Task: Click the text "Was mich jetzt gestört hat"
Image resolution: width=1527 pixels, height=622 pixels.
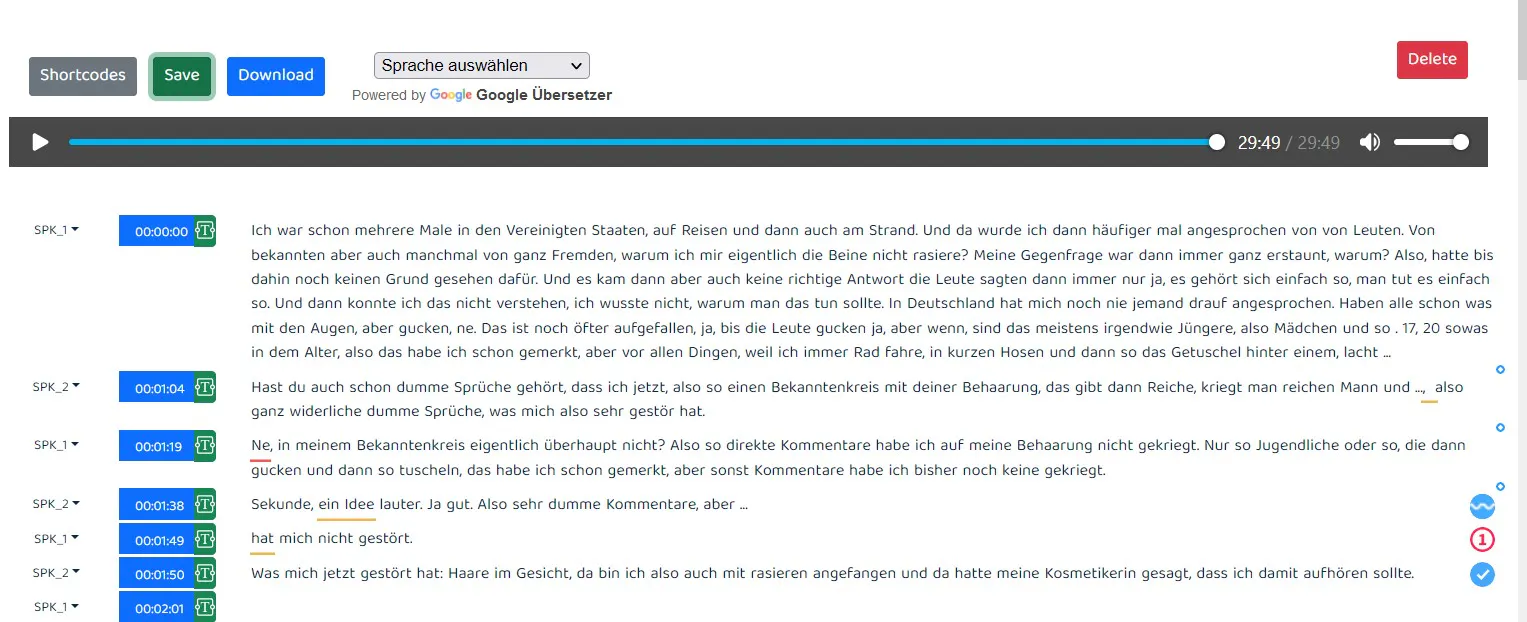Action: click(347, 573)
